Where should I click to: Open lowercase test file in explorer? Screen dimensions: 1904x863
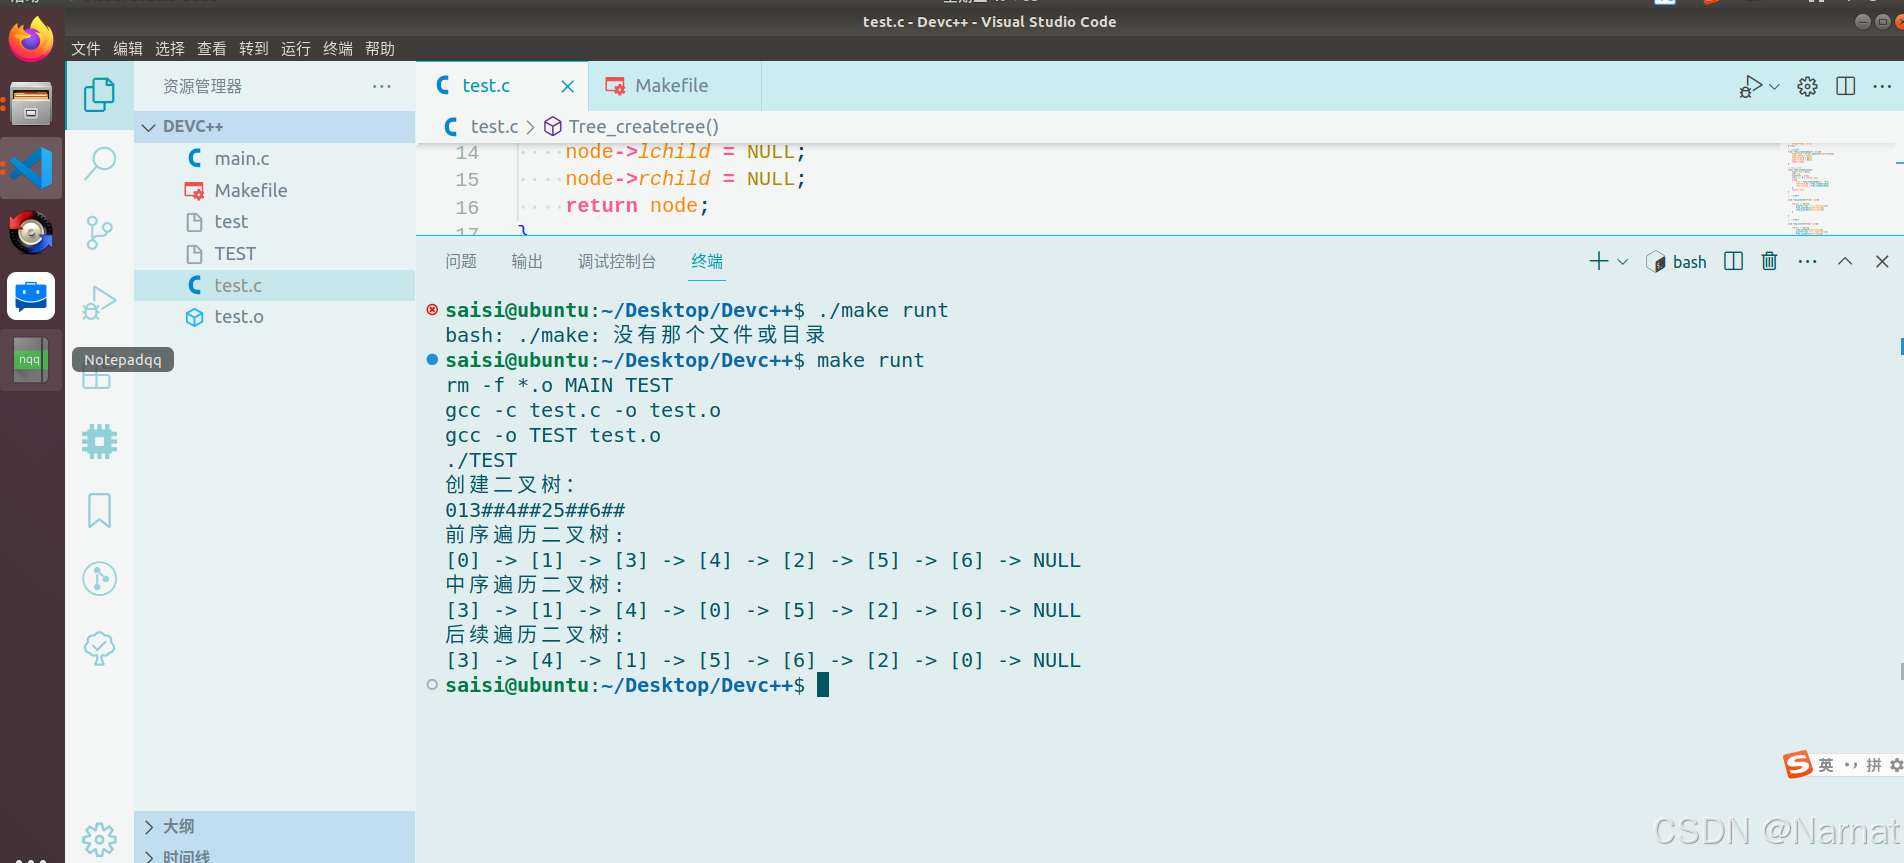(x=275, y=222)
